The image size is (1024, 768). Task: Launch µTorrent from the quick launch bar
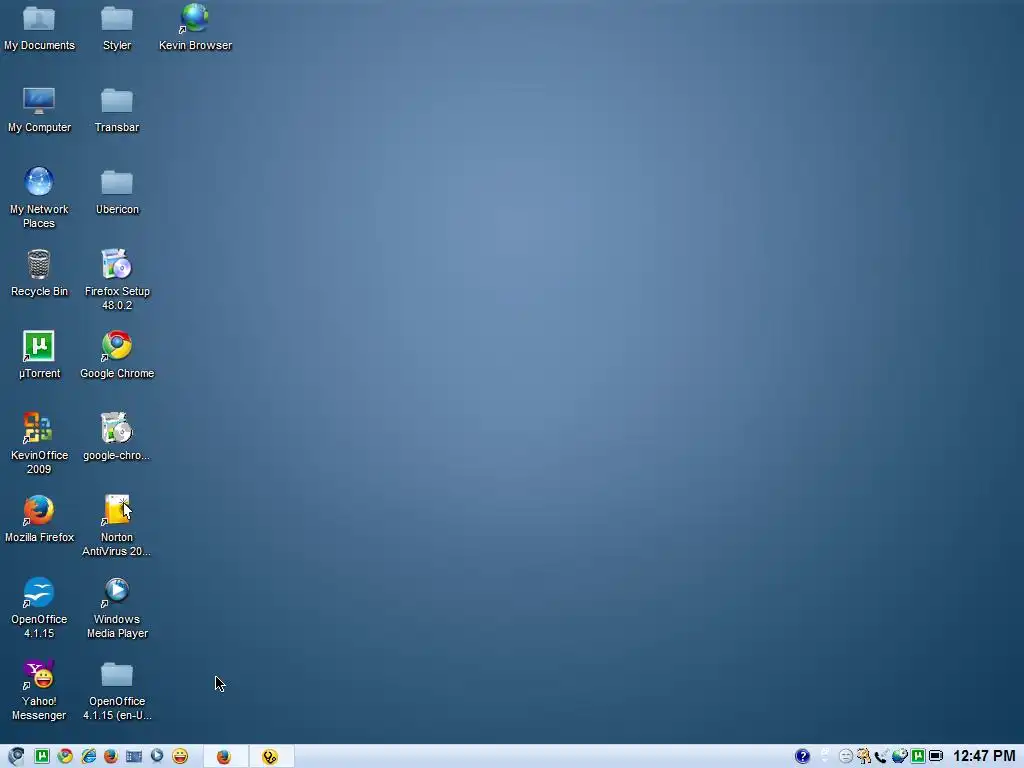(42, 756)
